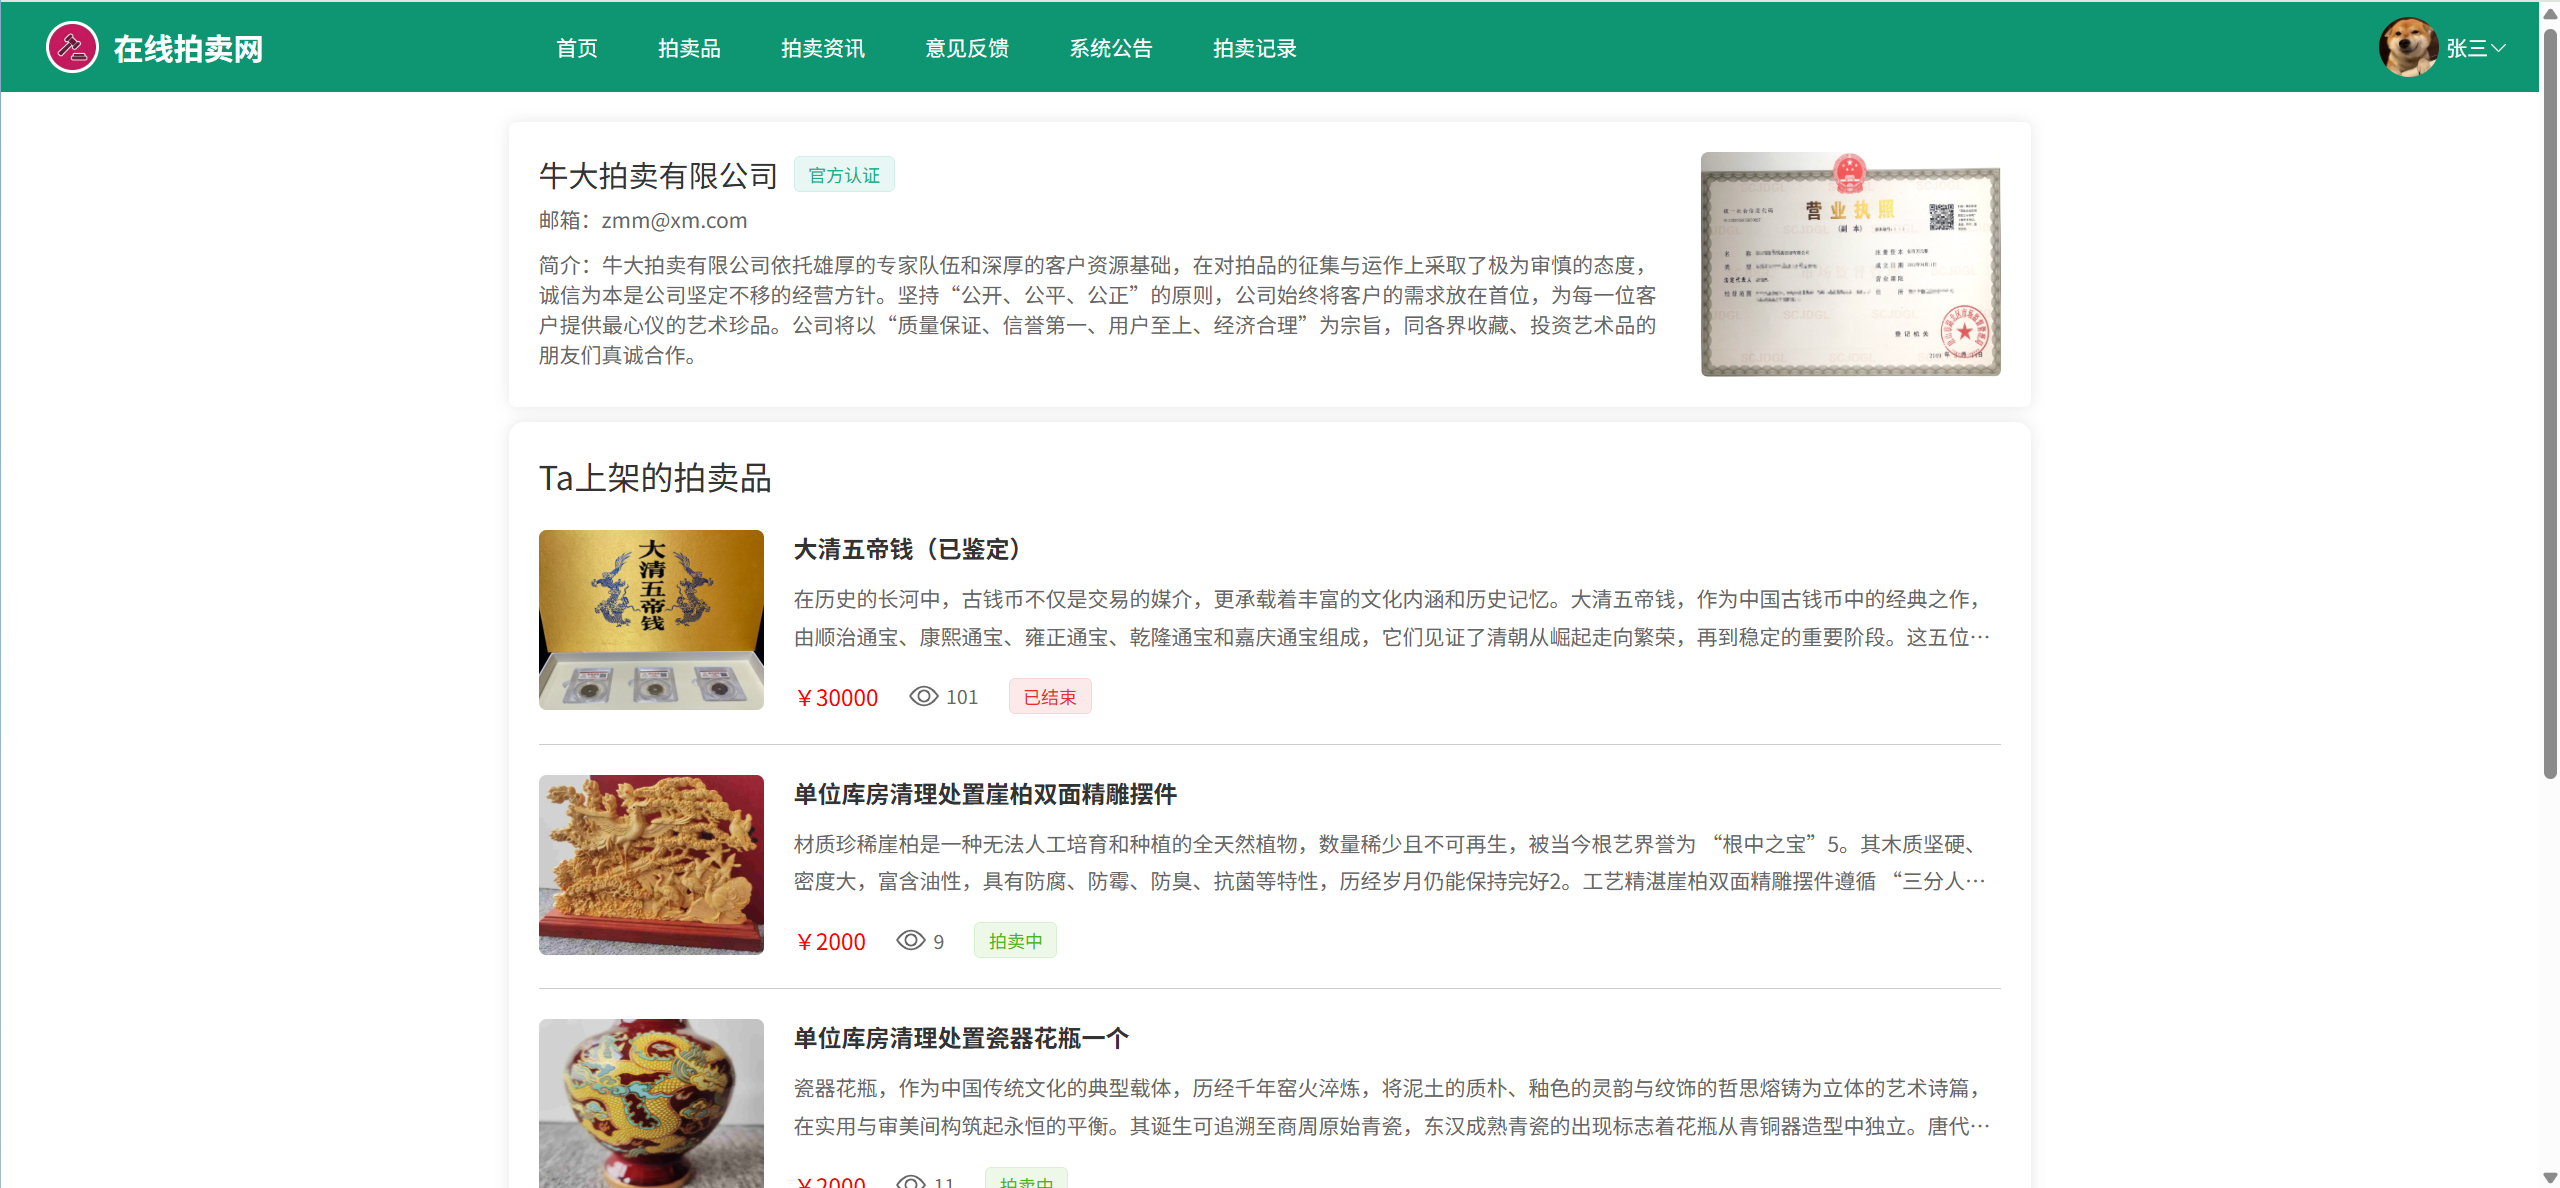
Task: Open the 首页 navigation menu item
Action: (x=576, y=48)
